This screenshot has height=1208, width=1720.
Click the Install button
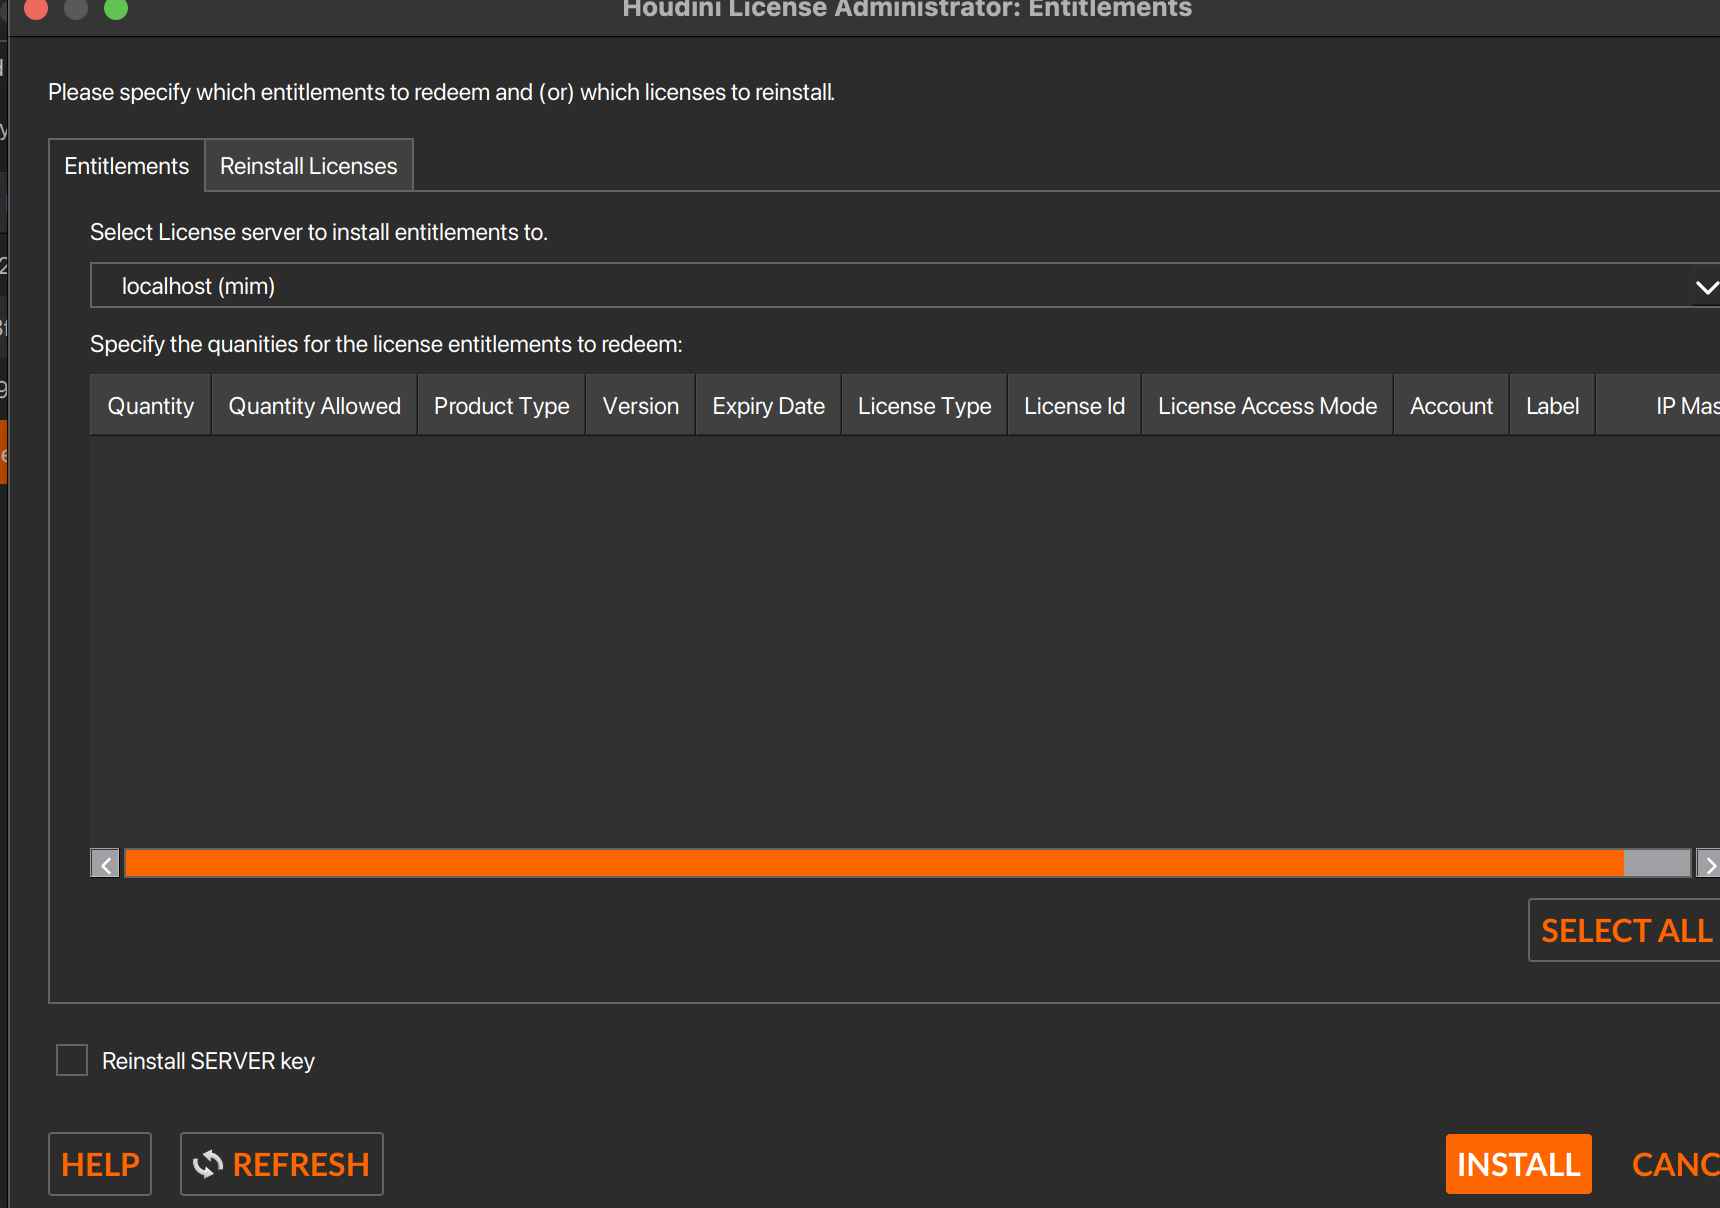[x=1518, y=1164]
